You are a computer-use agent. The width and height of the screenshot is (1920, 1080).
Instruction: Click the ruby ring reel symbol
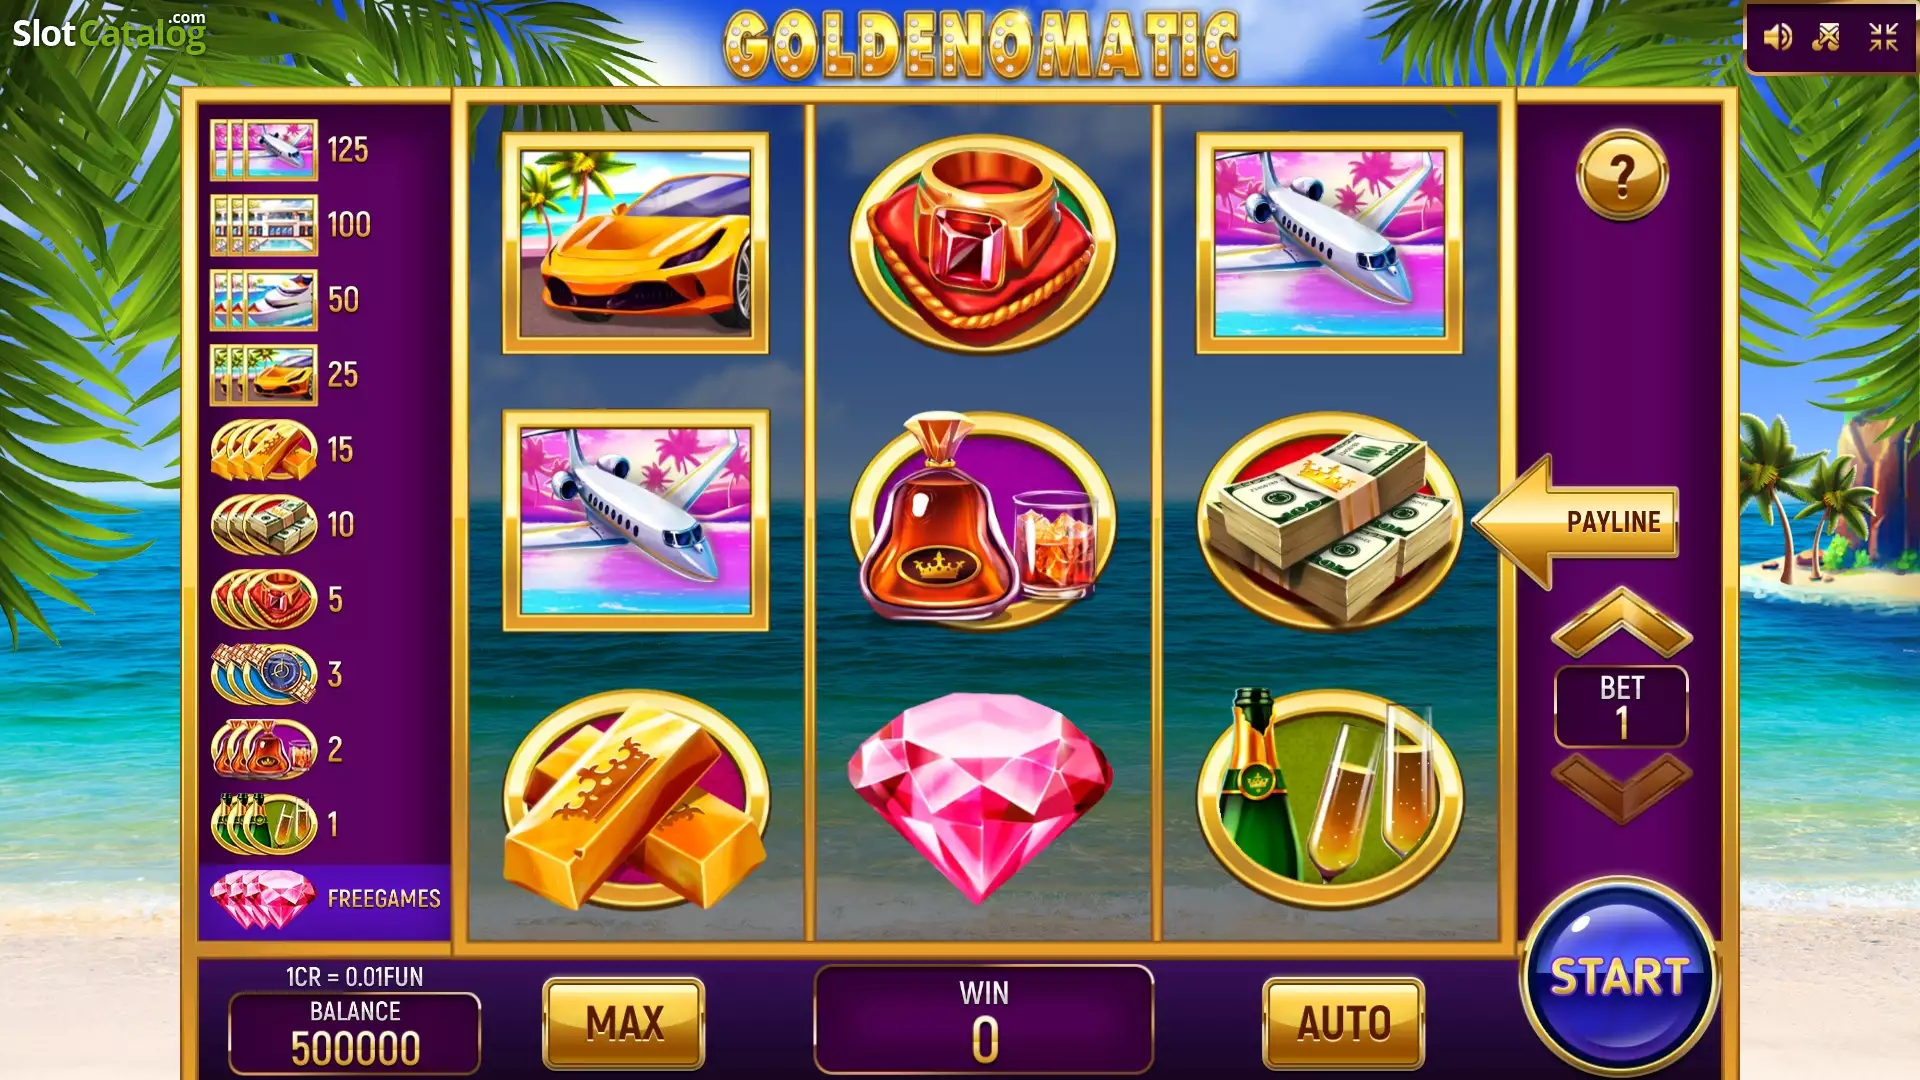(x=982, y=243)
